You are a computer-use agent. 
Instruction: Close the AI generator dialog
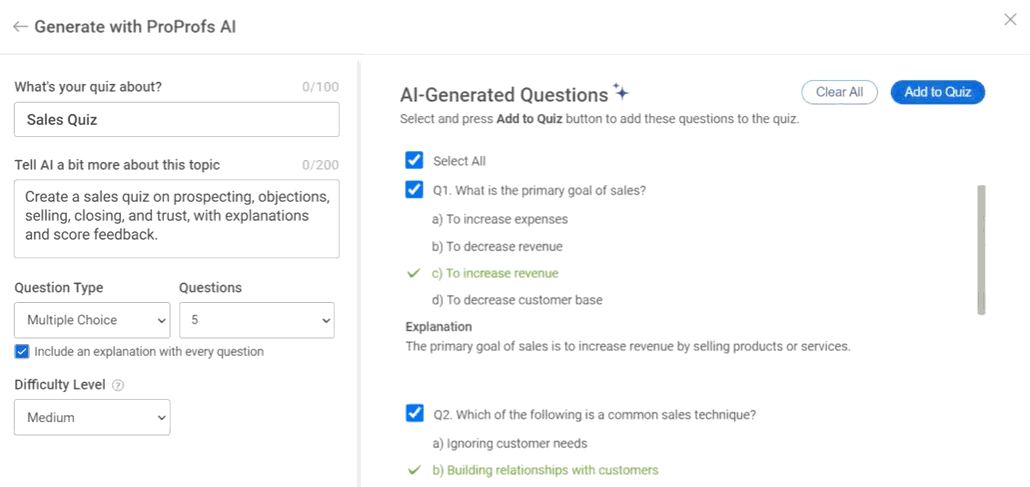1010,20
